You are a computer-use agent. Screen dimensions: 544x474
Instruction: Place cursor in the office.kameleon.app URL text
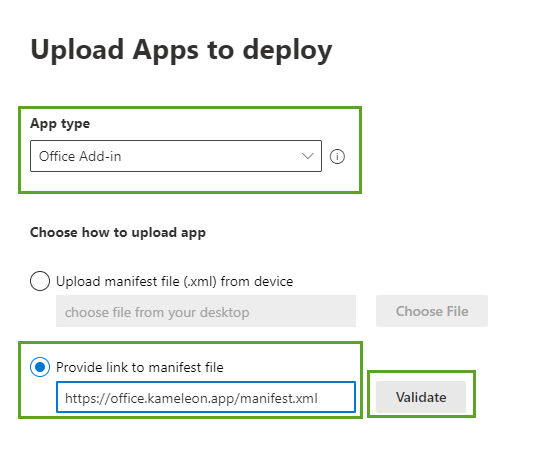point(172,398)
